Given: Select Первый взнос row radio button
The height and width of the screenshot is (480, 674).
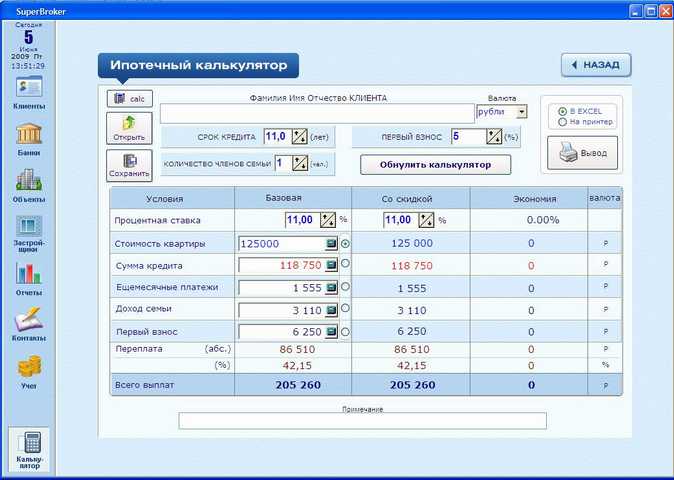Looking at the screenshot, I should tap(345, 332).
